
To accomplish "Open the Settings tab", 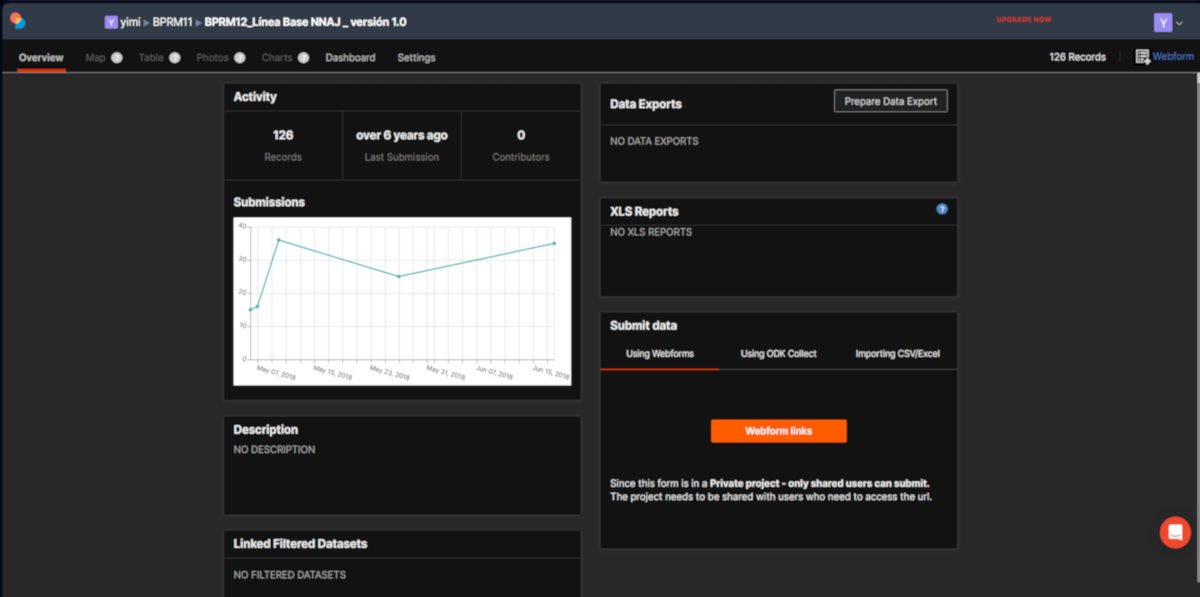I will 416,58.
